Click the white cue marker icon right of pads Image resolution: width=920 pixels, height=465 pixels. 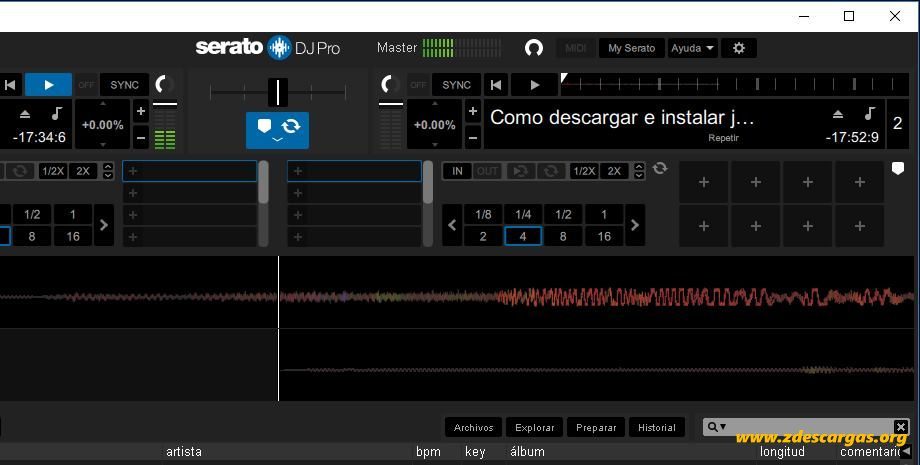(x=898, y=169)
